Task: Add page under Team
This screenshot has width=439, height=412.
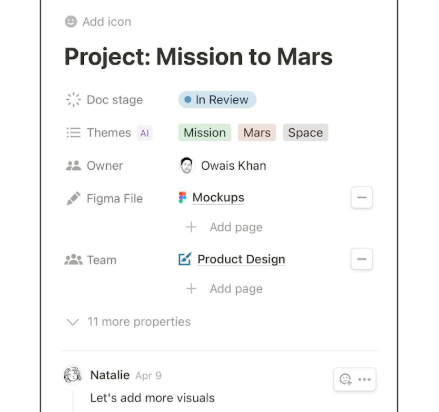Action: coord(224,289)
